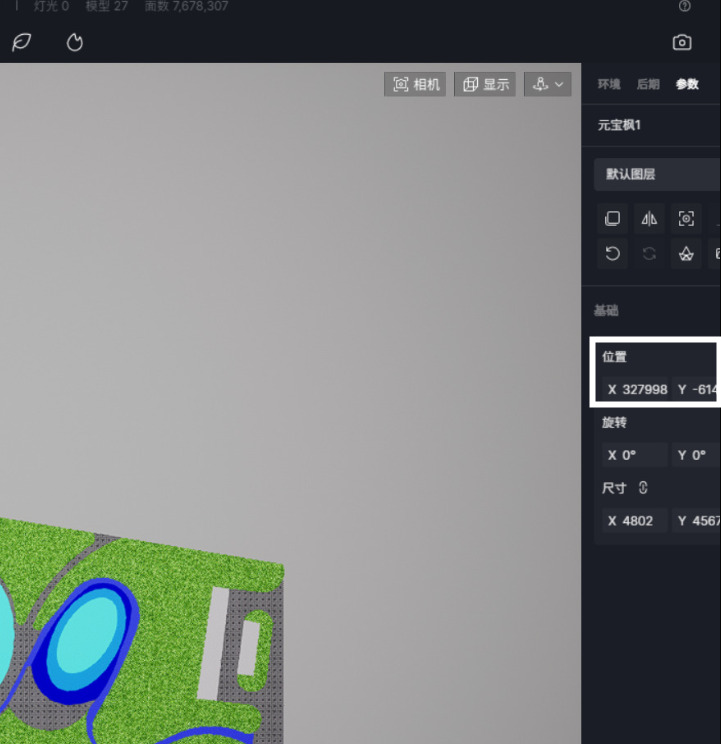Click the camera screenshot icon

[682, 42]
